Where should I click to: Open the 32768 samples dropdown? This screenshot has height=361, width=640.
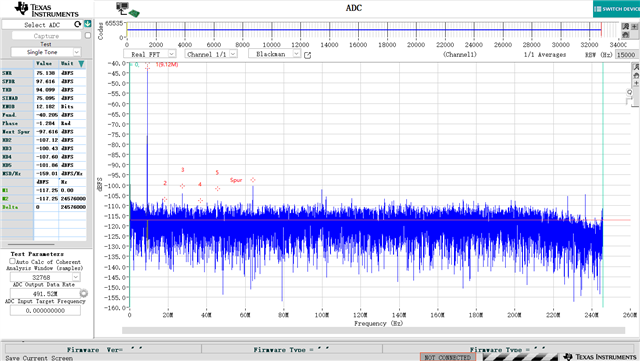point(45,277)
